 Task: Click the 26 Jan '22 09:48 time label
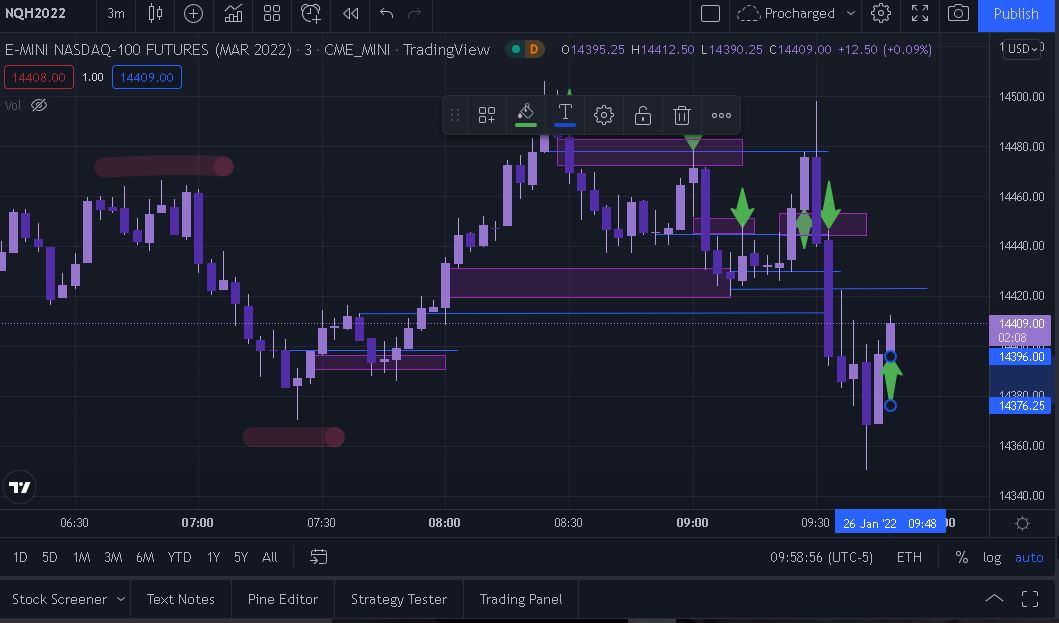[889, 524]
